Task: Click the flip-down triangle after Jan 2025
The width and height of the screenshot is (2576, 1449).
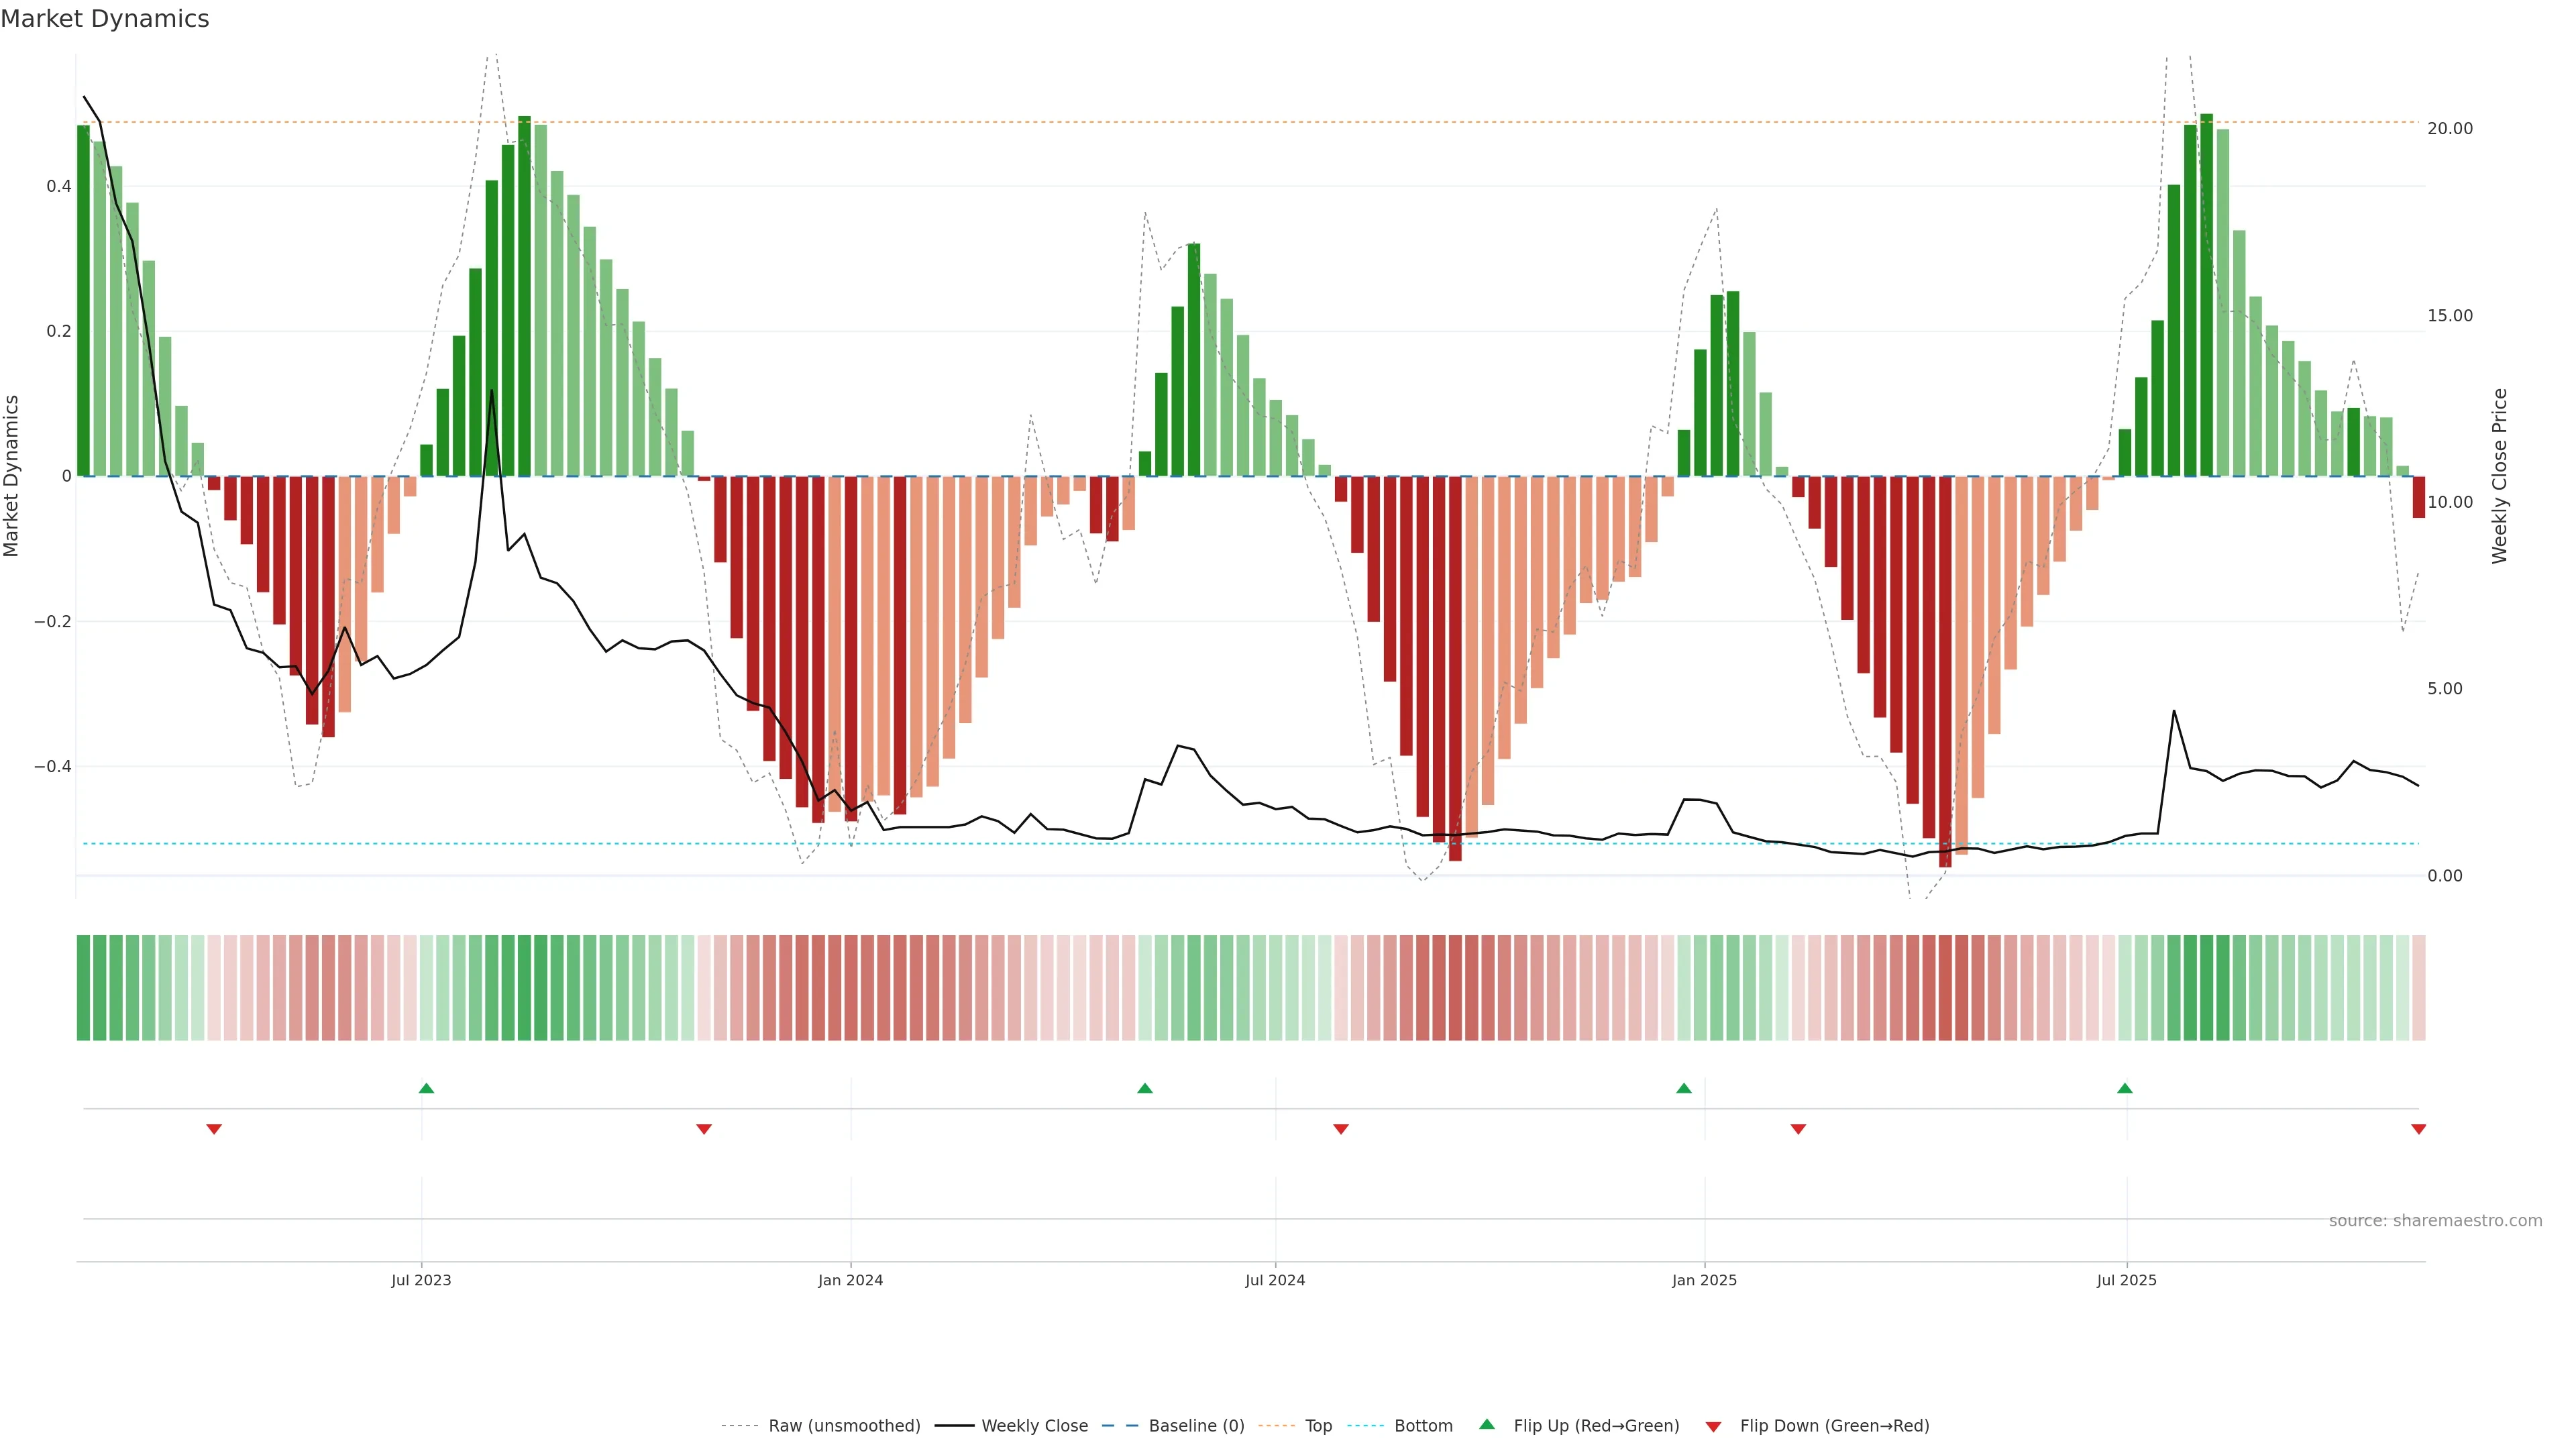Action: click(x=1798, y=1129)
